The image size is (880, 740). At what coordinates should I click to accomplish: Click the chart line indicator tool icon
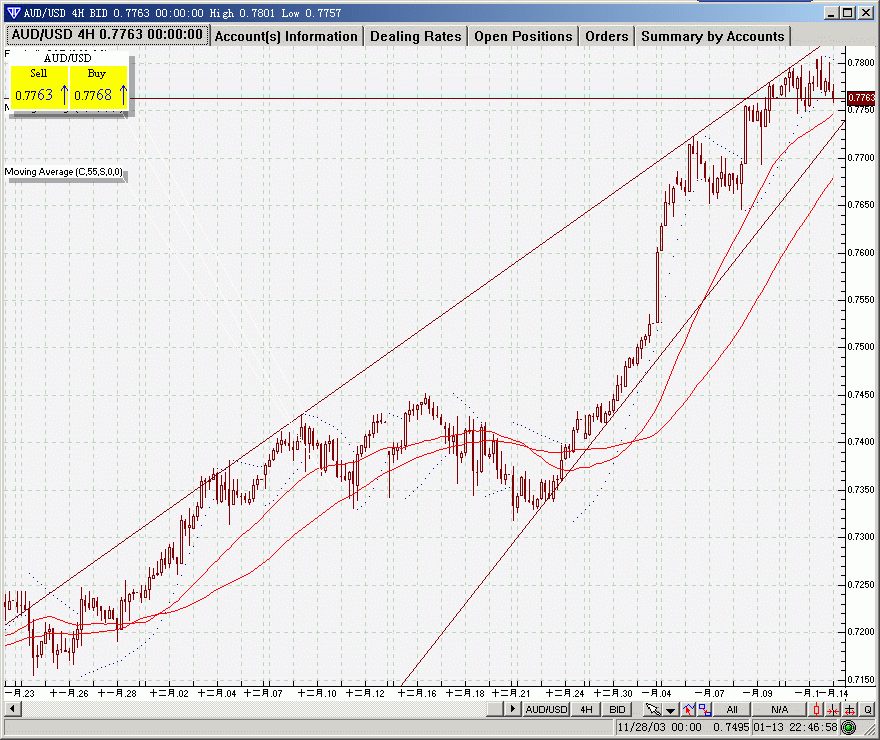(689, 710)
